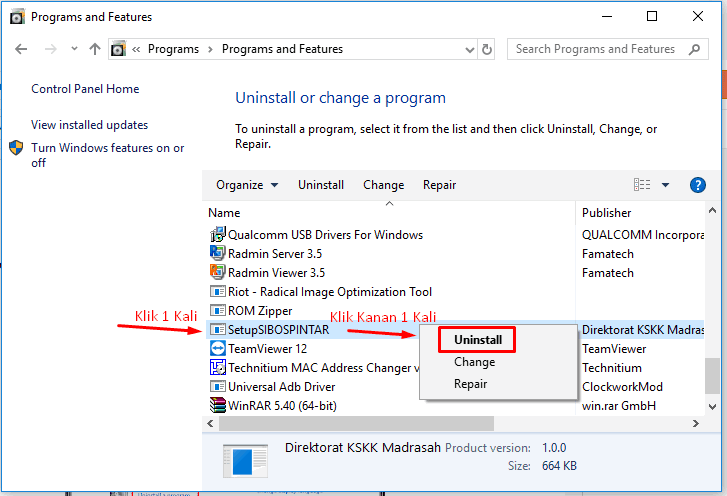Open the More view options dropdown arrow
The height and width of the screenshot is (496, 727).
665,185
